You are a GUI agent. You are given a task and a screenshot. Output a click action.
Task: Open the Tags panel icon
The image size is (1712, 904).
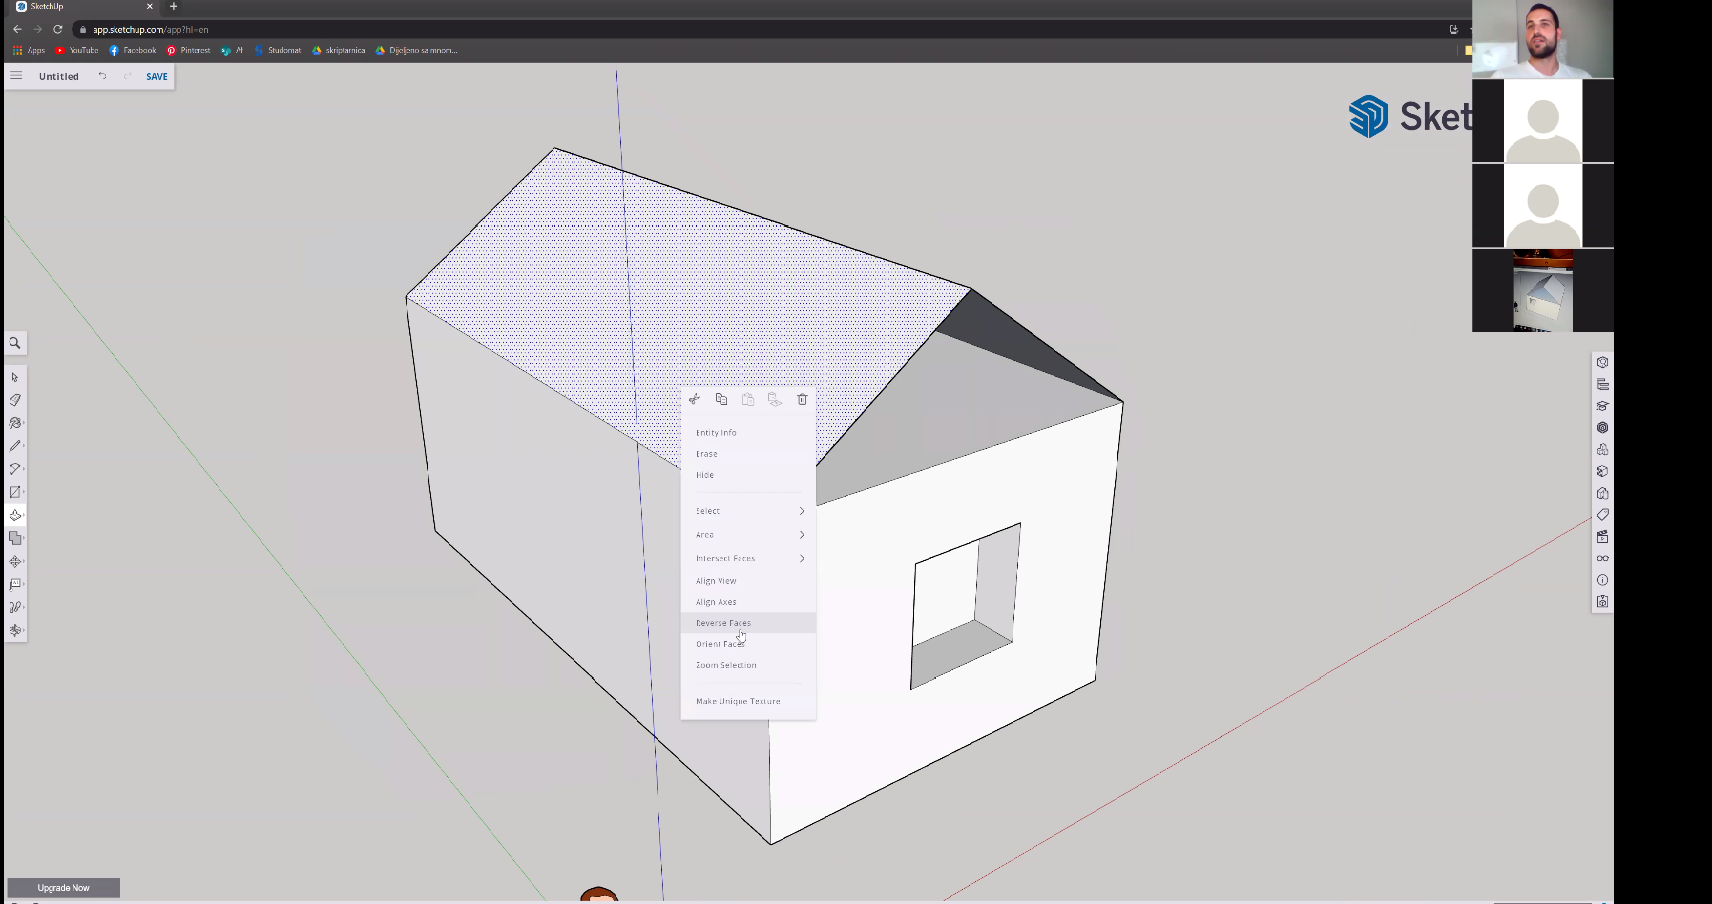[1602, 515]
